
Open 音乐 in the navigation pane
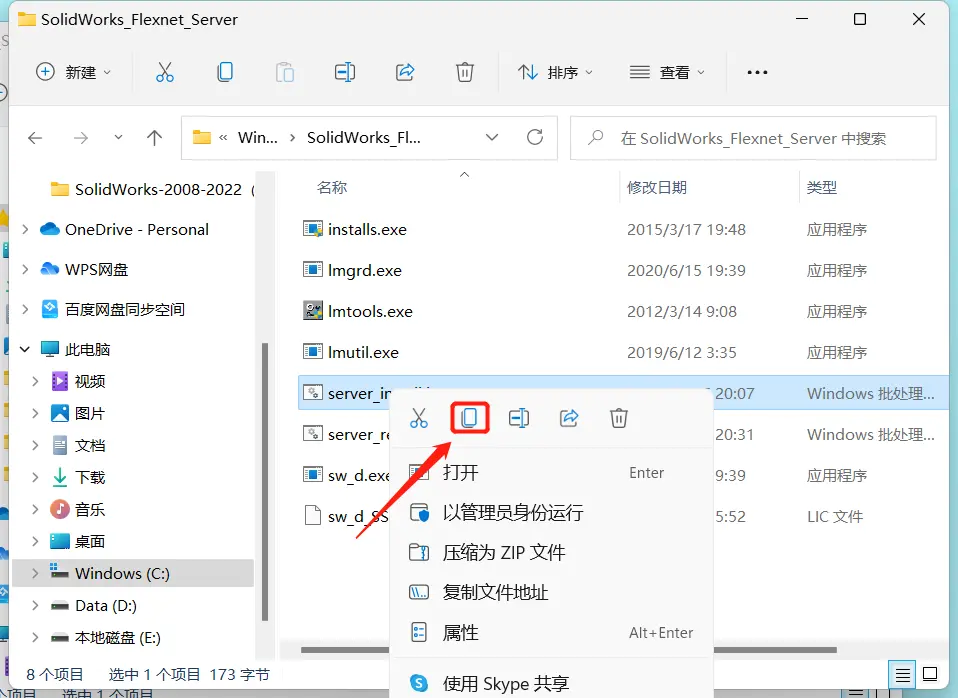point(90,509)
